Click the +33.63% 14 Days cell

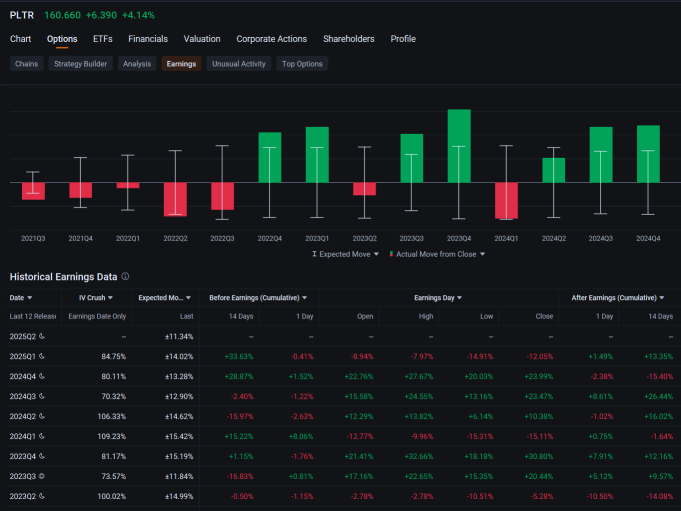tap(239, 356)
